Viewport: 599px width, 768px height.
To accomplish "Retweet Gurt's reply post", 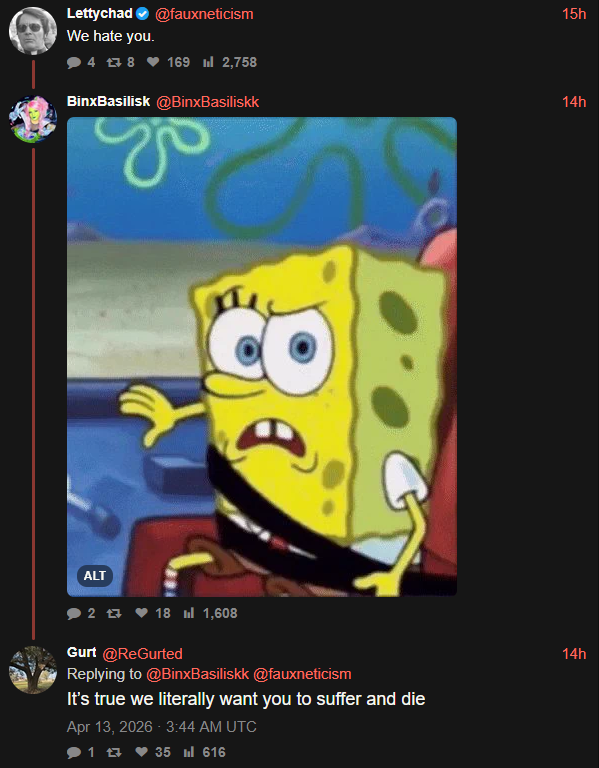I will [114, 752].
